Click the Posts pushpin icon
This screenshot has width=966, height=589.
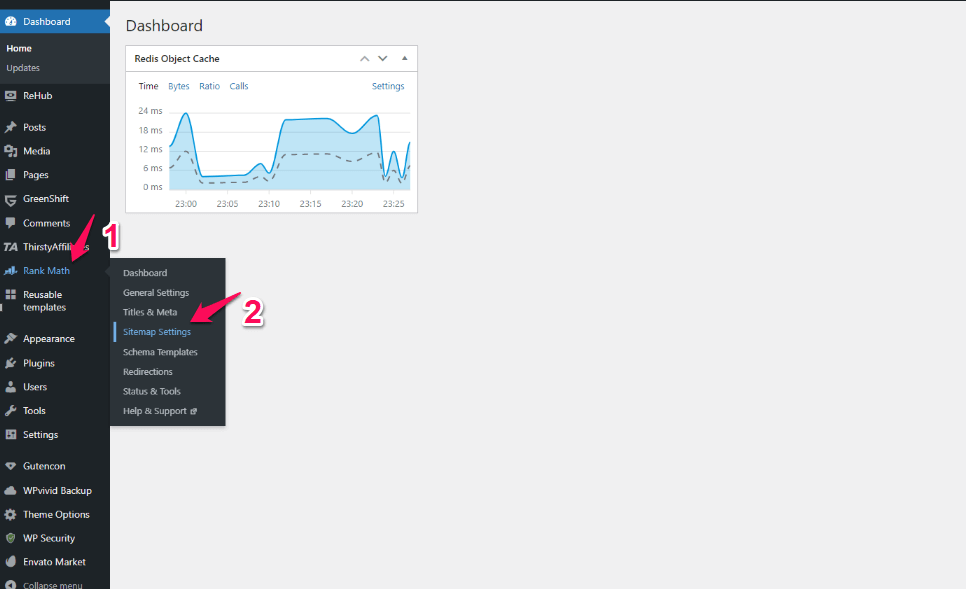click(10, 127)
